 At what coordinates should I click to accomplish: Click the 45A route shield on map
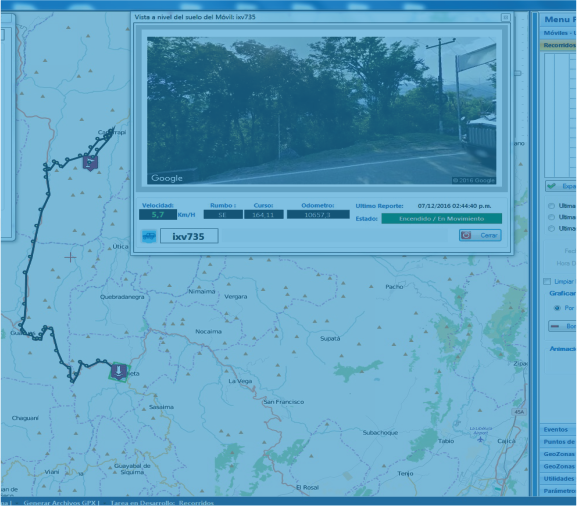click(x=519, y=412)
